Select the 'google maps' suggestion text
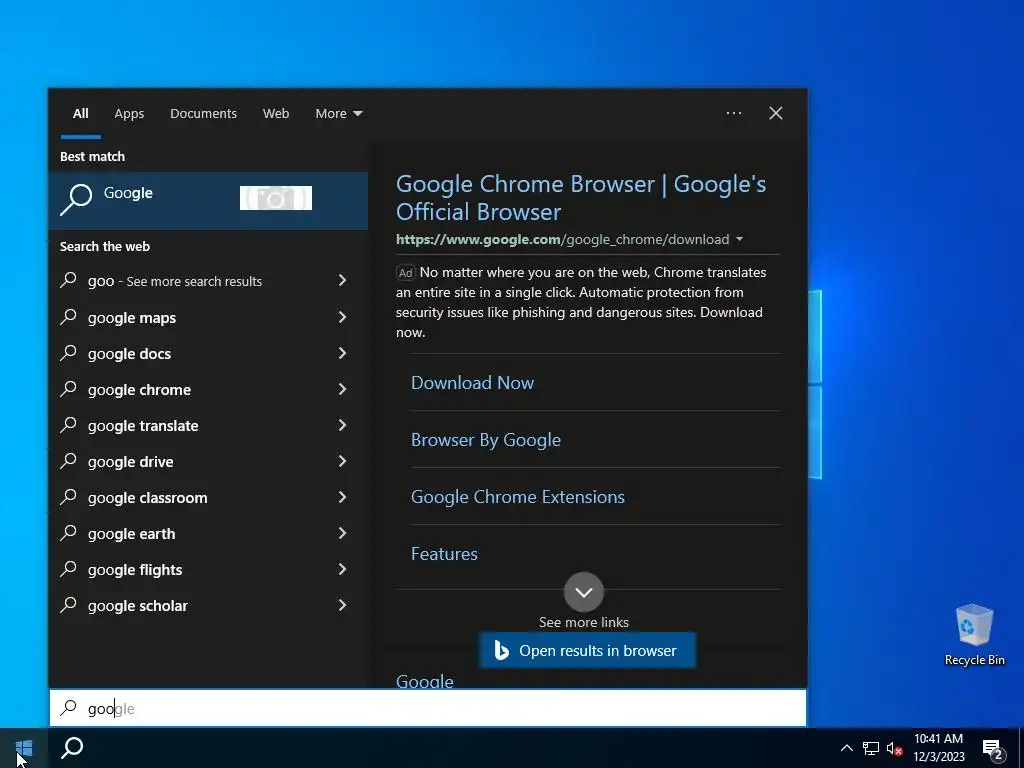This screenshot has height=768, width=1024. (132, 318)
